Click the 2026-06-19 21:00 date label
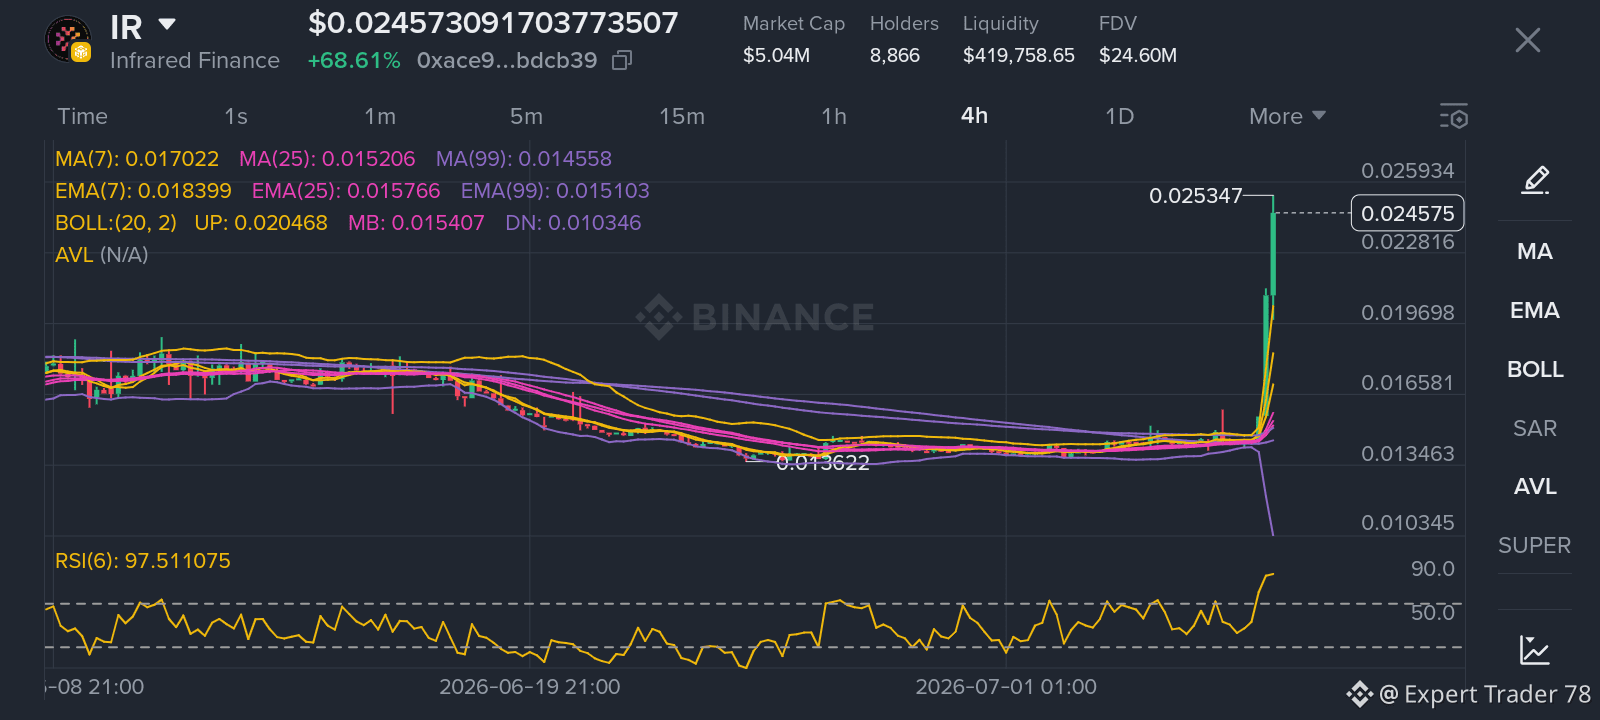Screen dimensions: 1600x720 click(x=530, y=687)
